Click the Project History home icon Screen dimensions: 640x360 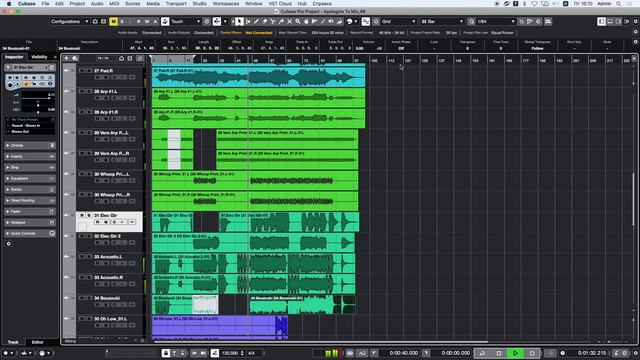click(x=95, y=21)
